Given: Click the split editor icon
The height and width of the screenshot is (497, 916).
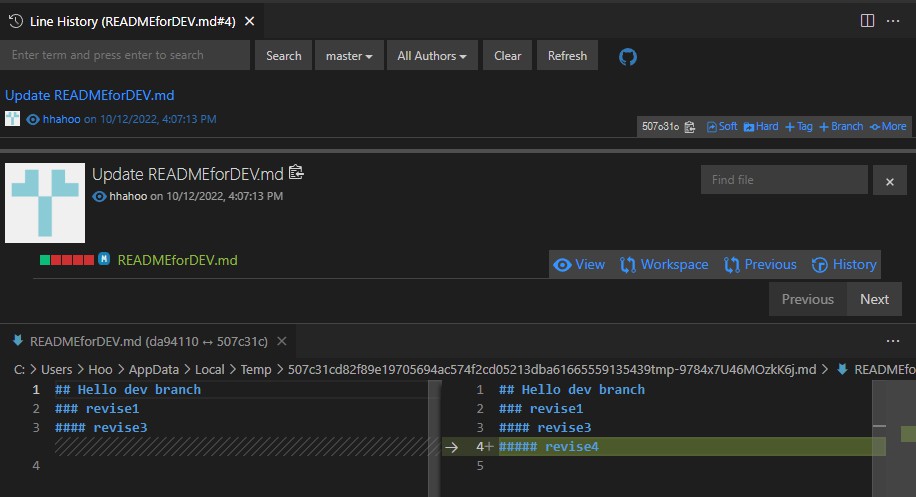Looking at the screenshot, I should [x=868, y=21].
